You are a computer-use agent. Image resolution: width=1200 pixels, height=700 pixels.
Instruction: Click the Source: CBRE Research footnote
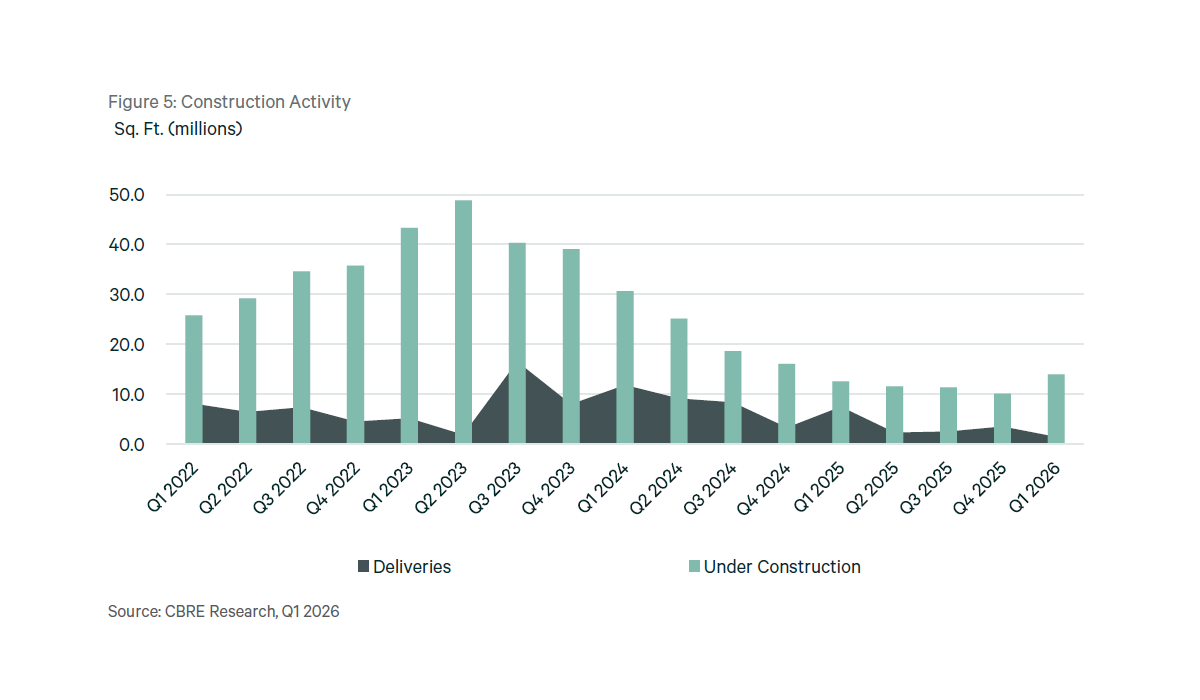[x=223, y=611]
